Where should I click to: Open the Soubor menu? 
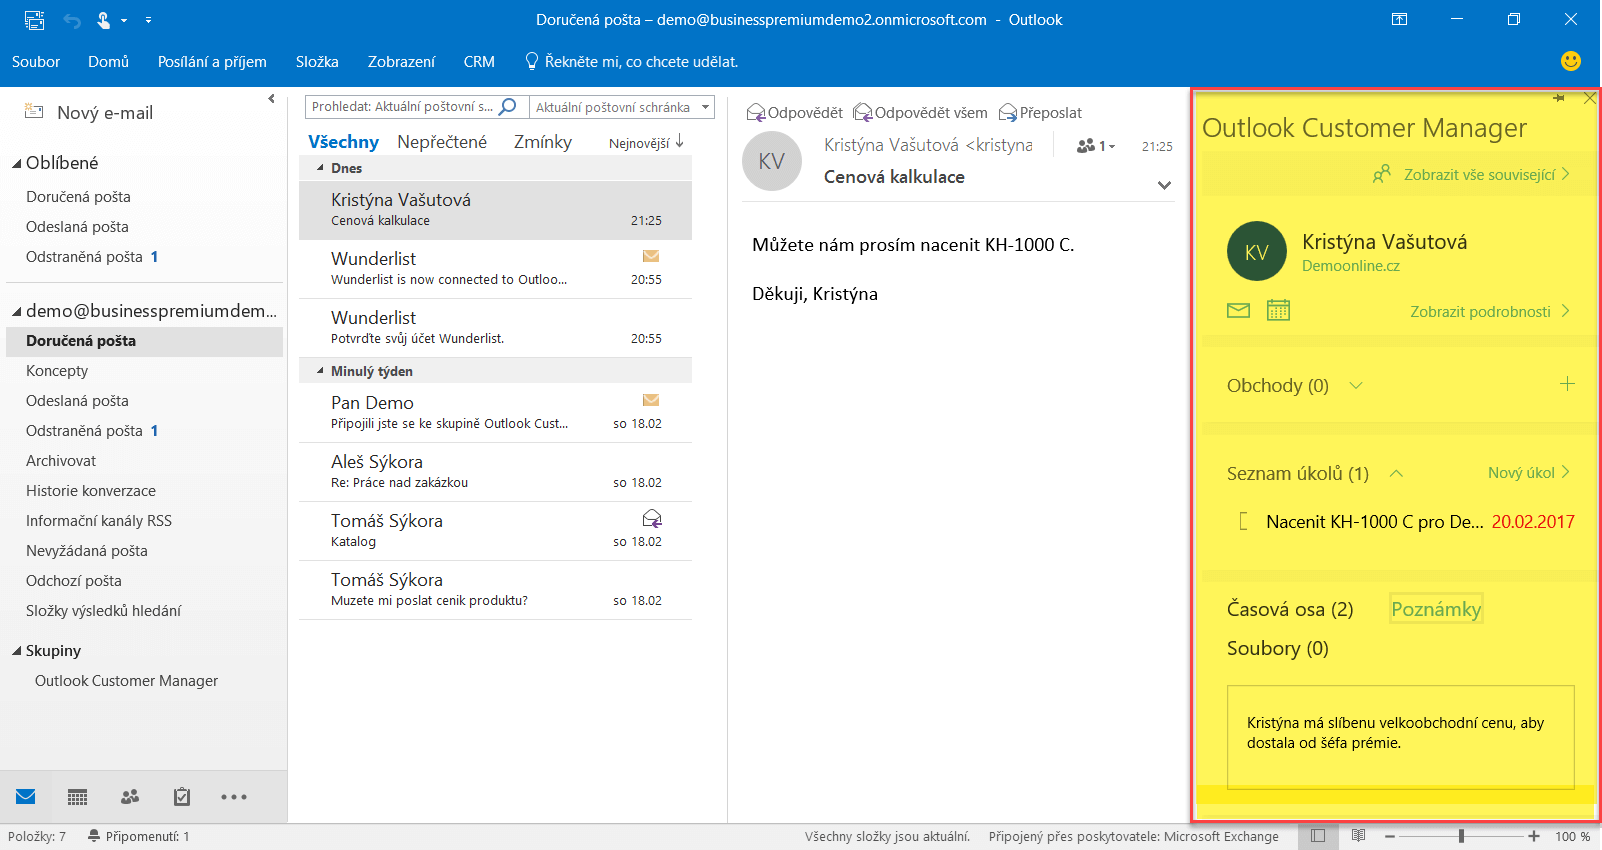point(36,62)
